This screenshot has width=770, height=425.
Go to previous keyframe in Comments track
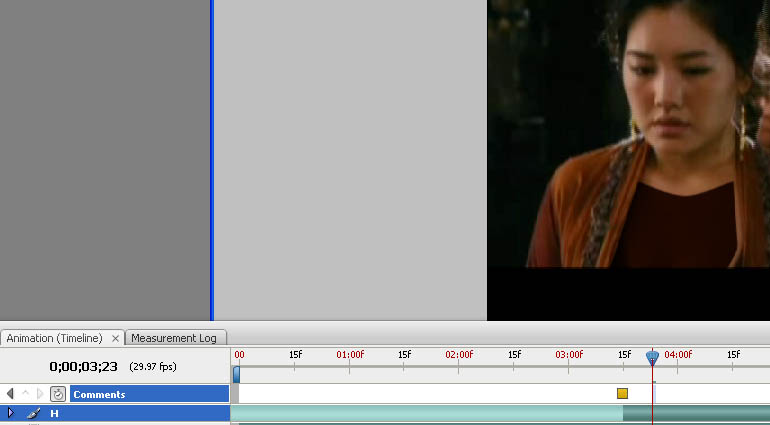[x=10, y=394]
